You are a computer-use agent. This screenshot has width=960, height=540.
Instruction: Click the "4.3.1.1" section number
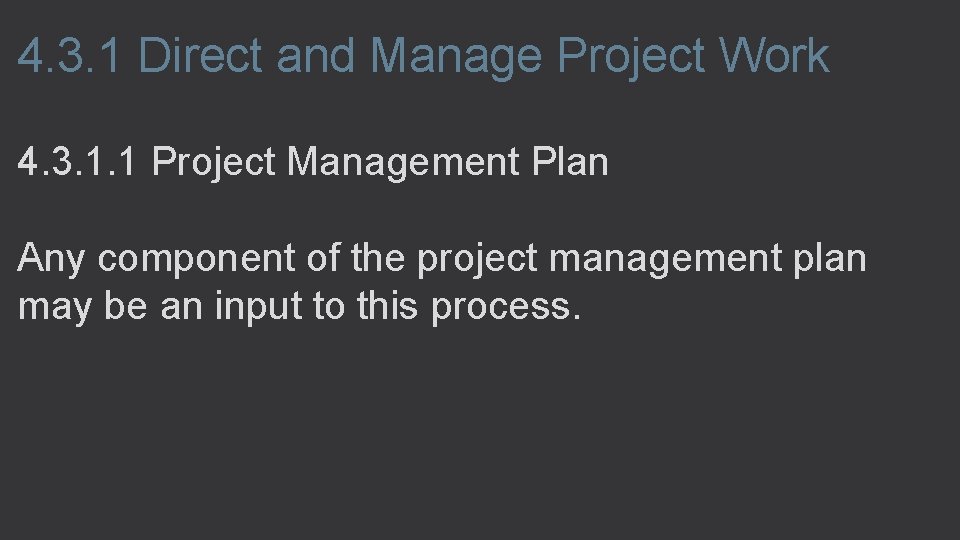tap(80, 162)
